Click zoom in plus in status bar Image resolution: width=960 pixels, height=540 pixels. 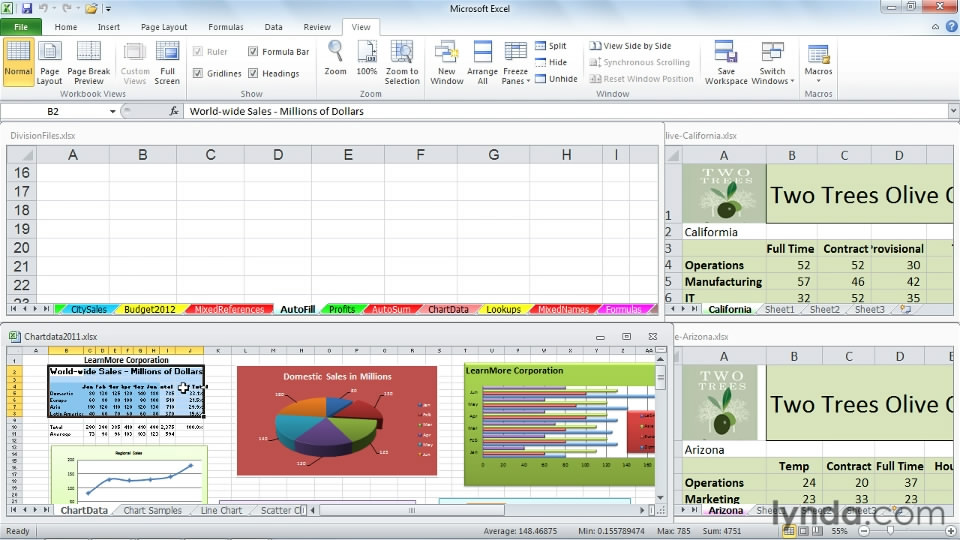tap(951, 531)
